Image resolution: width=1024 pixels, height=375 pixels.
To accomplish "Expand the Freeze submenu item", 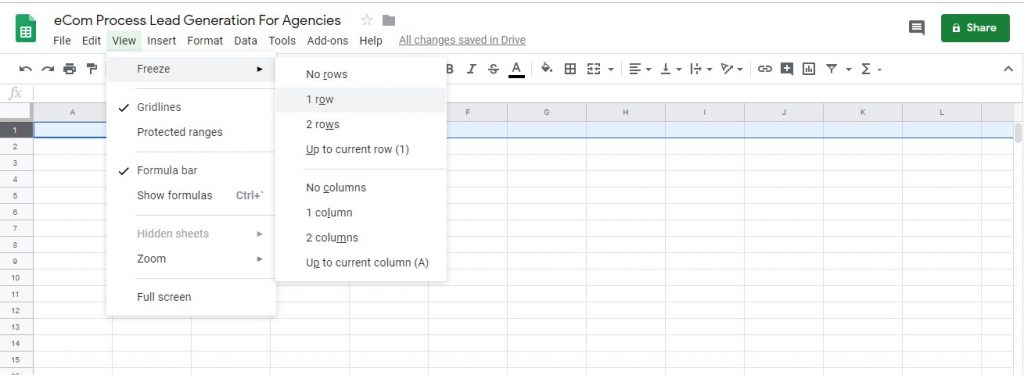I will [x=191, y=69].
